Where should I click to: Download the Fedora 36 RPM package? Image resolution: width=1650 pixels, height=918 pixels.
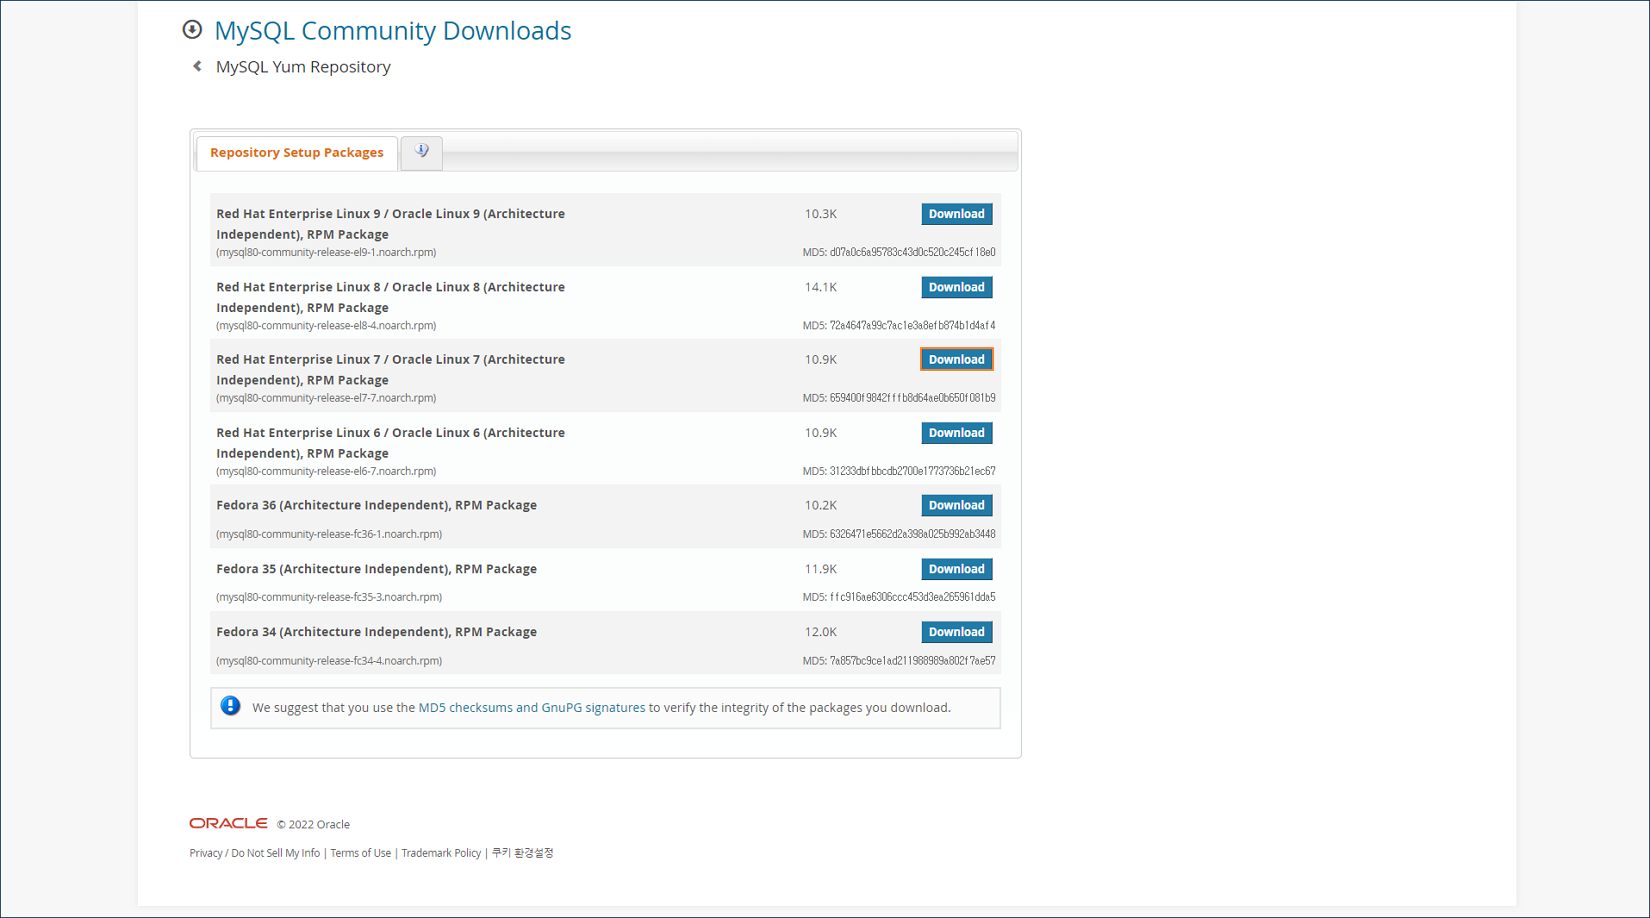coord(956,506)
